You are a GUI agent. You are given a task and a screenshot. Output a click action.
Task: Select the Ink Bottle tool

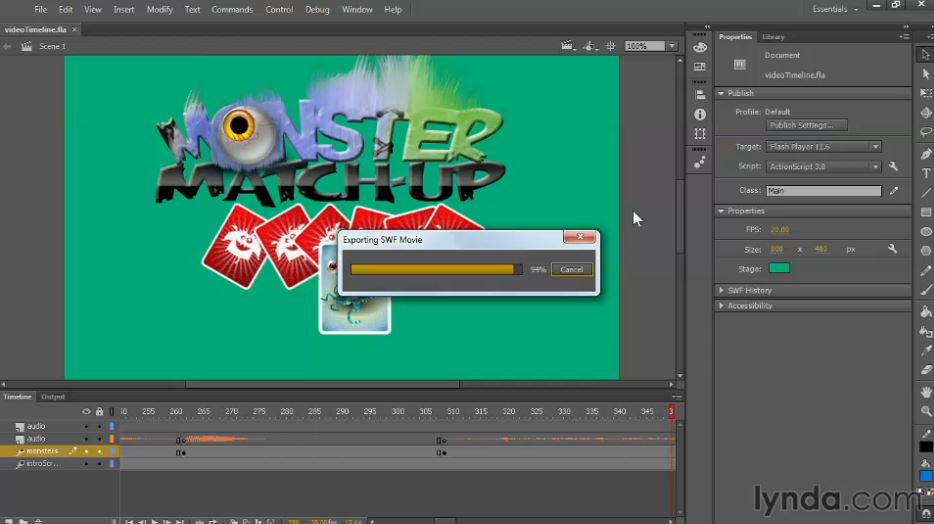[926, 331]
